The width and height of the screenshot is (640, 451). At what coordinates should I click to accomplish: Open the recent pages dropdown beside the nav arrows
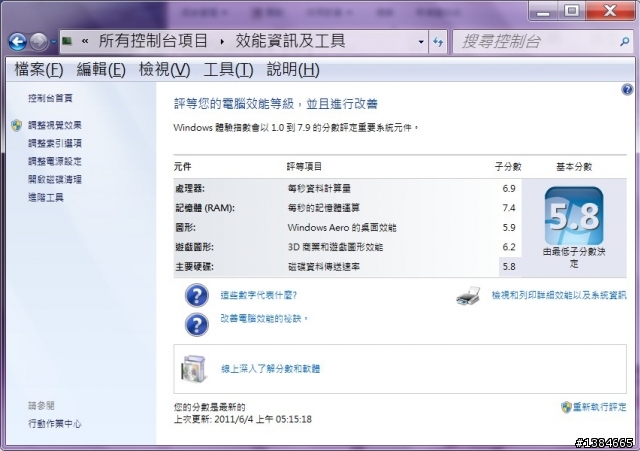[x=53, y=42]
